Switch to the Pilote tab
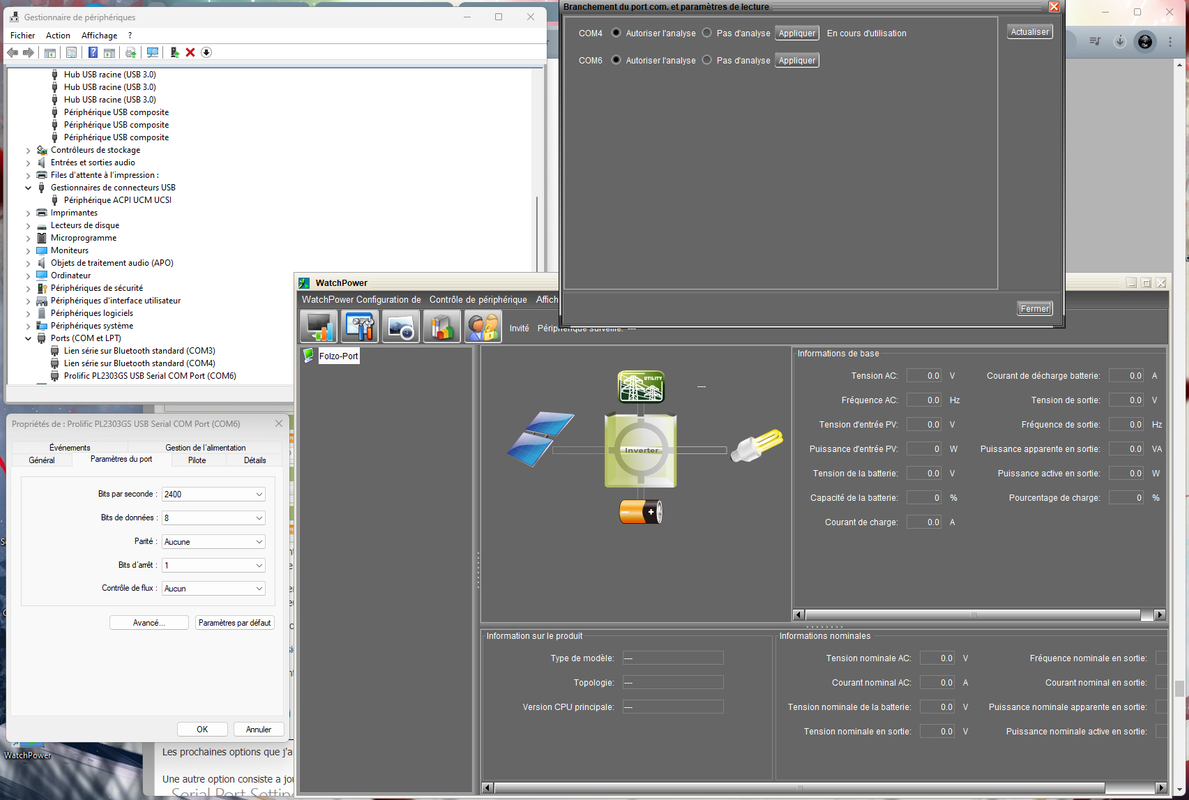This screenshot has height=800, width=1189. [x=197, y=460]
